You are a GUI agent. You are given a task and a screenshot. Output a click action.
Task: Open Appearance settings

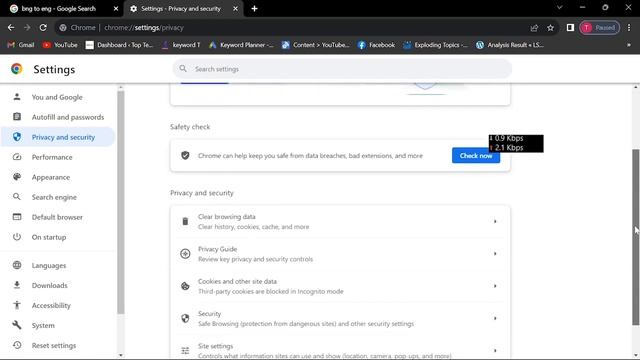tap(57, 177)
